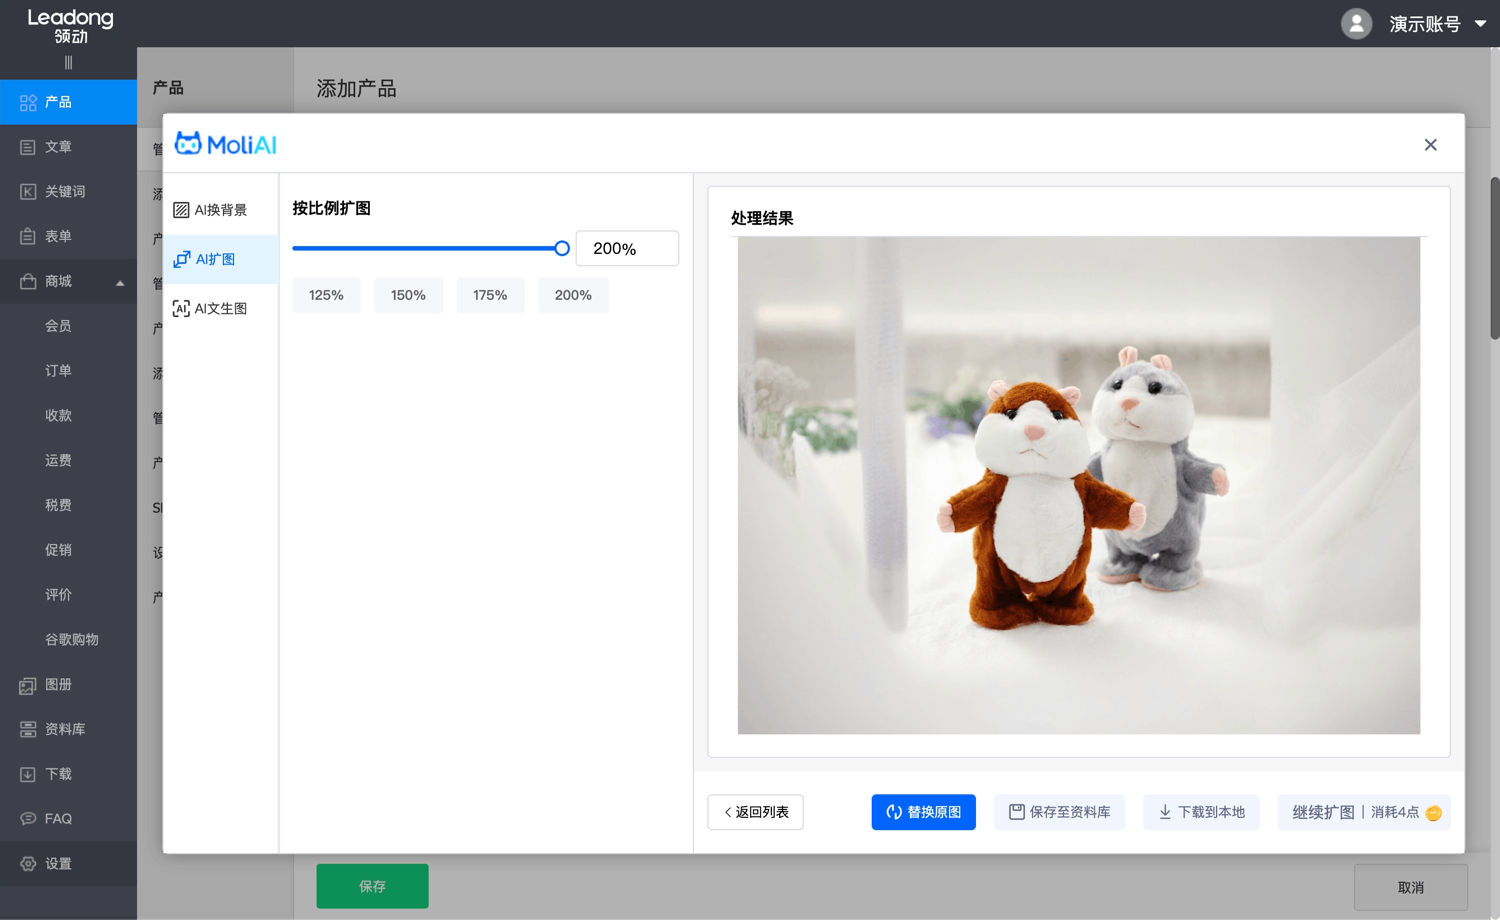Viewport: 1500px width, 920px height.
Task: Select the 150% ratio preset
Action: point(408,295)
